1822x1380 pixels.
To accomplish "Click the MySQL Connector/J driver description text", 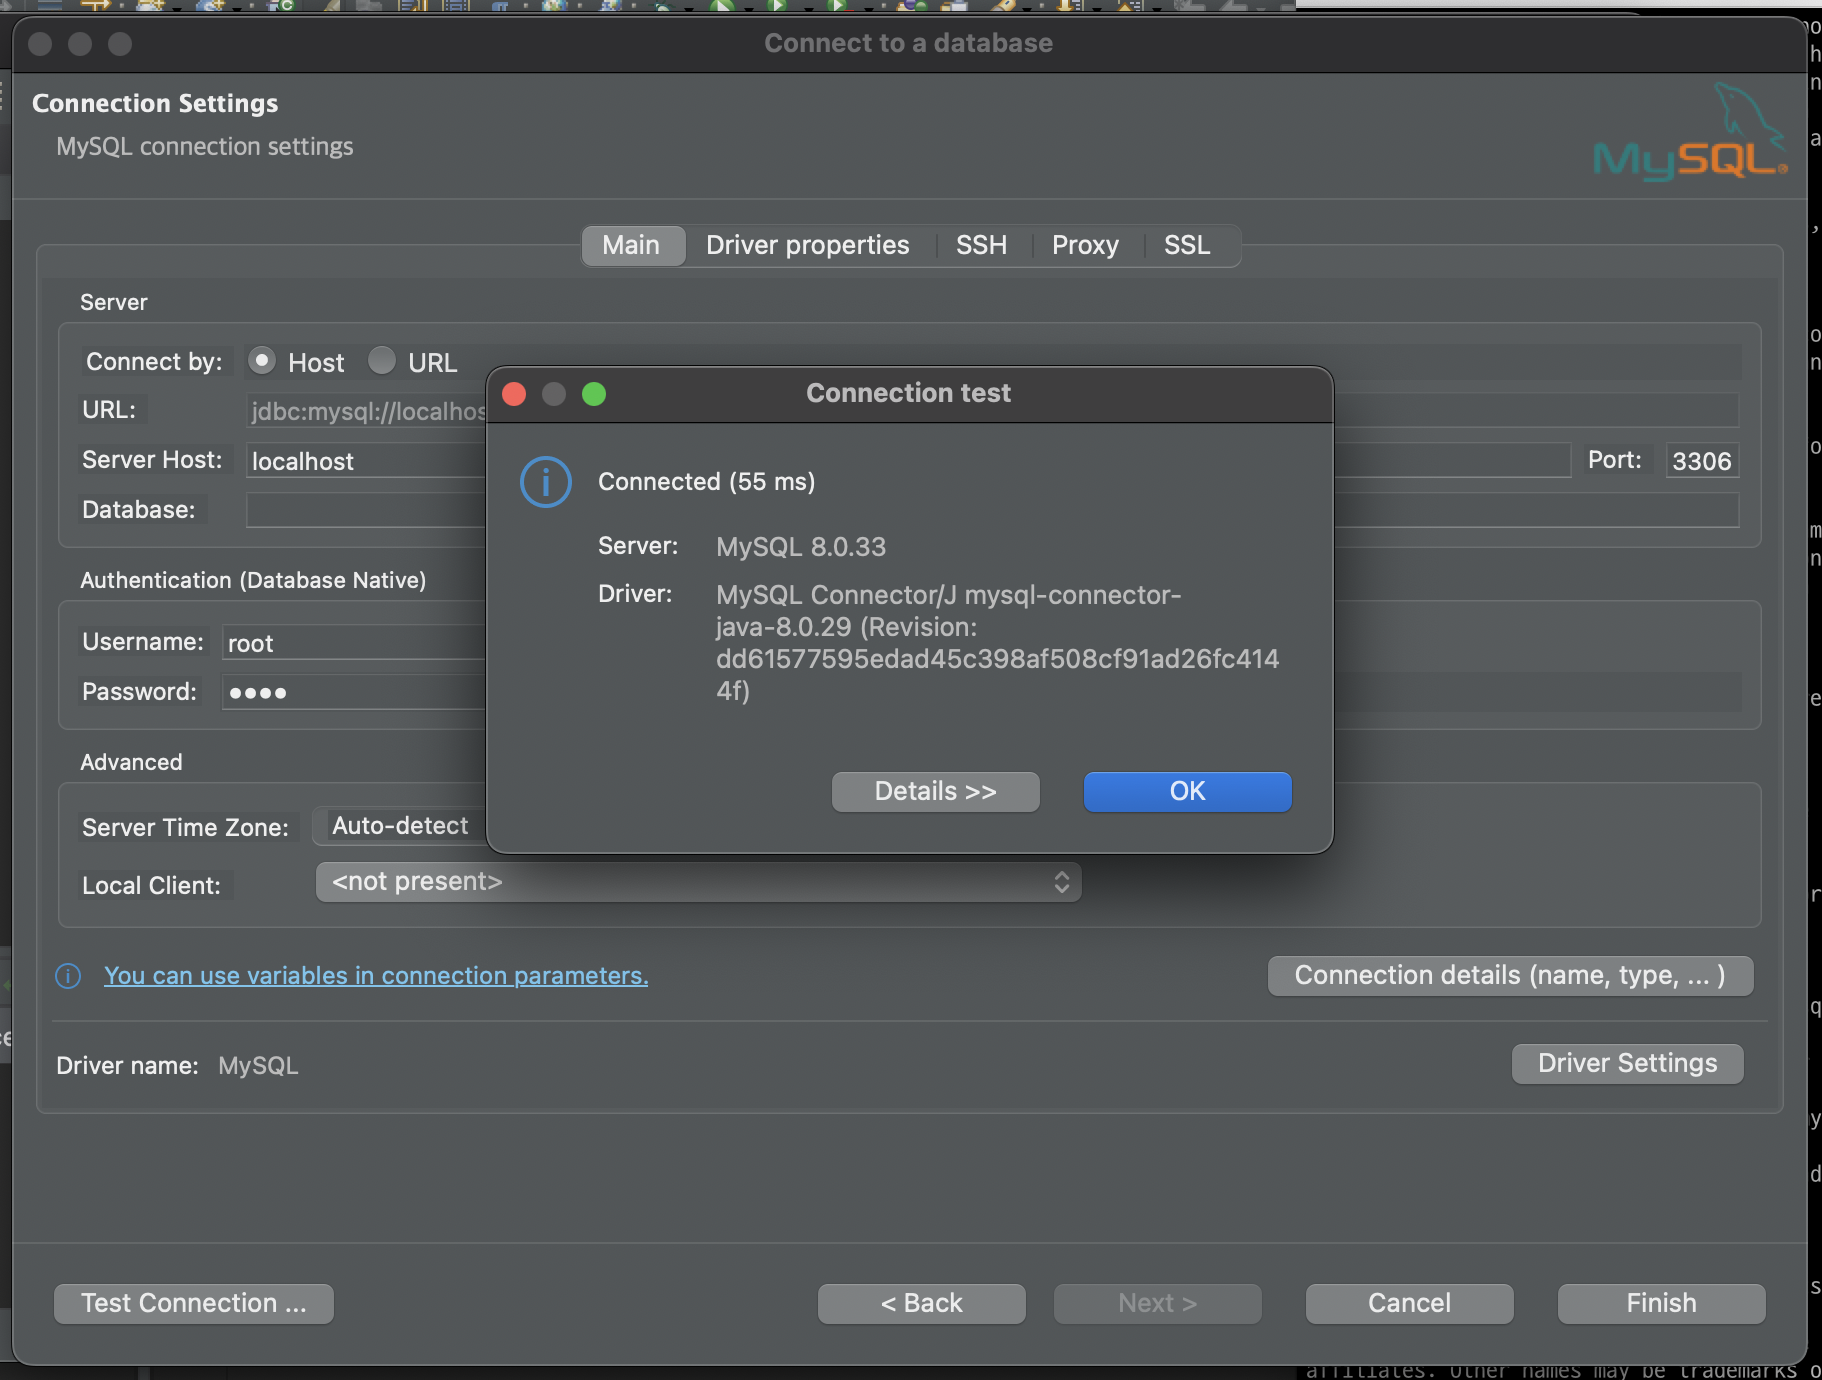I will tap(997, 643).
